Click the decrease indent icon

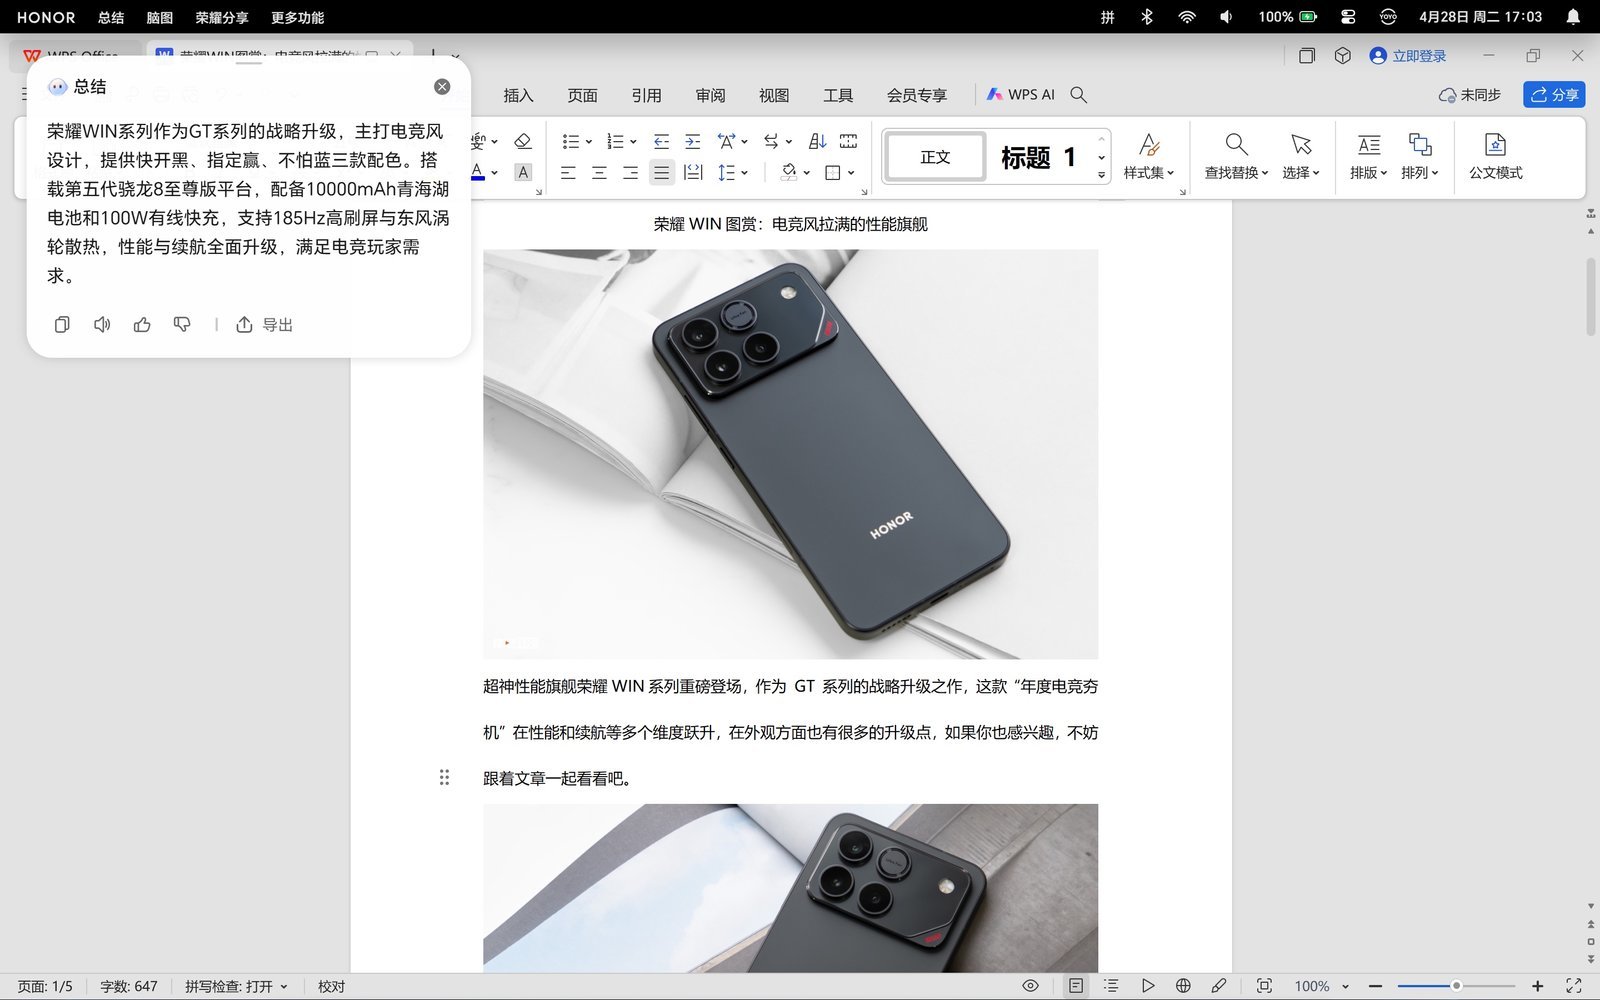(661, 141)
